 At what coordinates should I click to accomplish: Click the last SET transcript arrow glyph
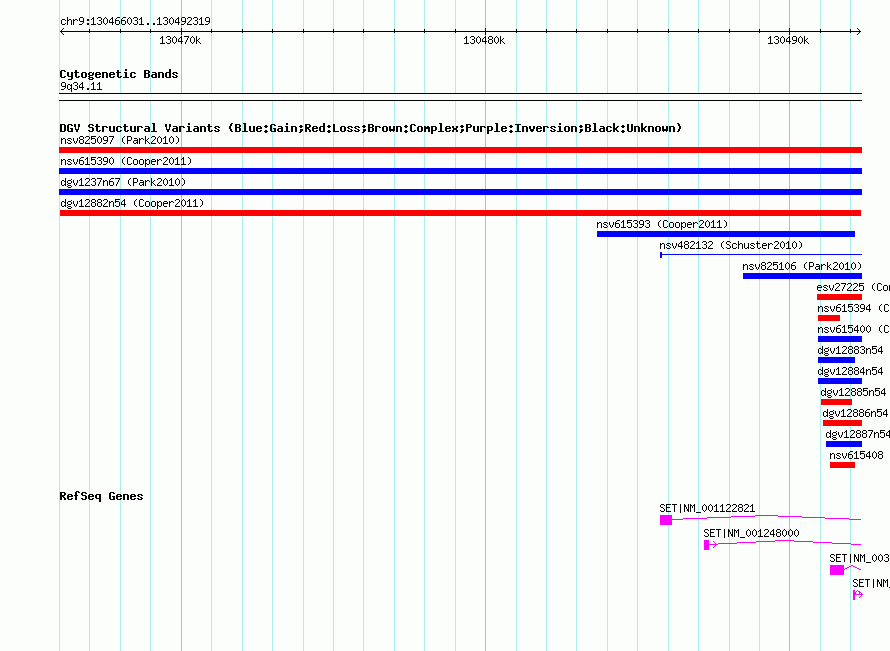pos(858,595)
